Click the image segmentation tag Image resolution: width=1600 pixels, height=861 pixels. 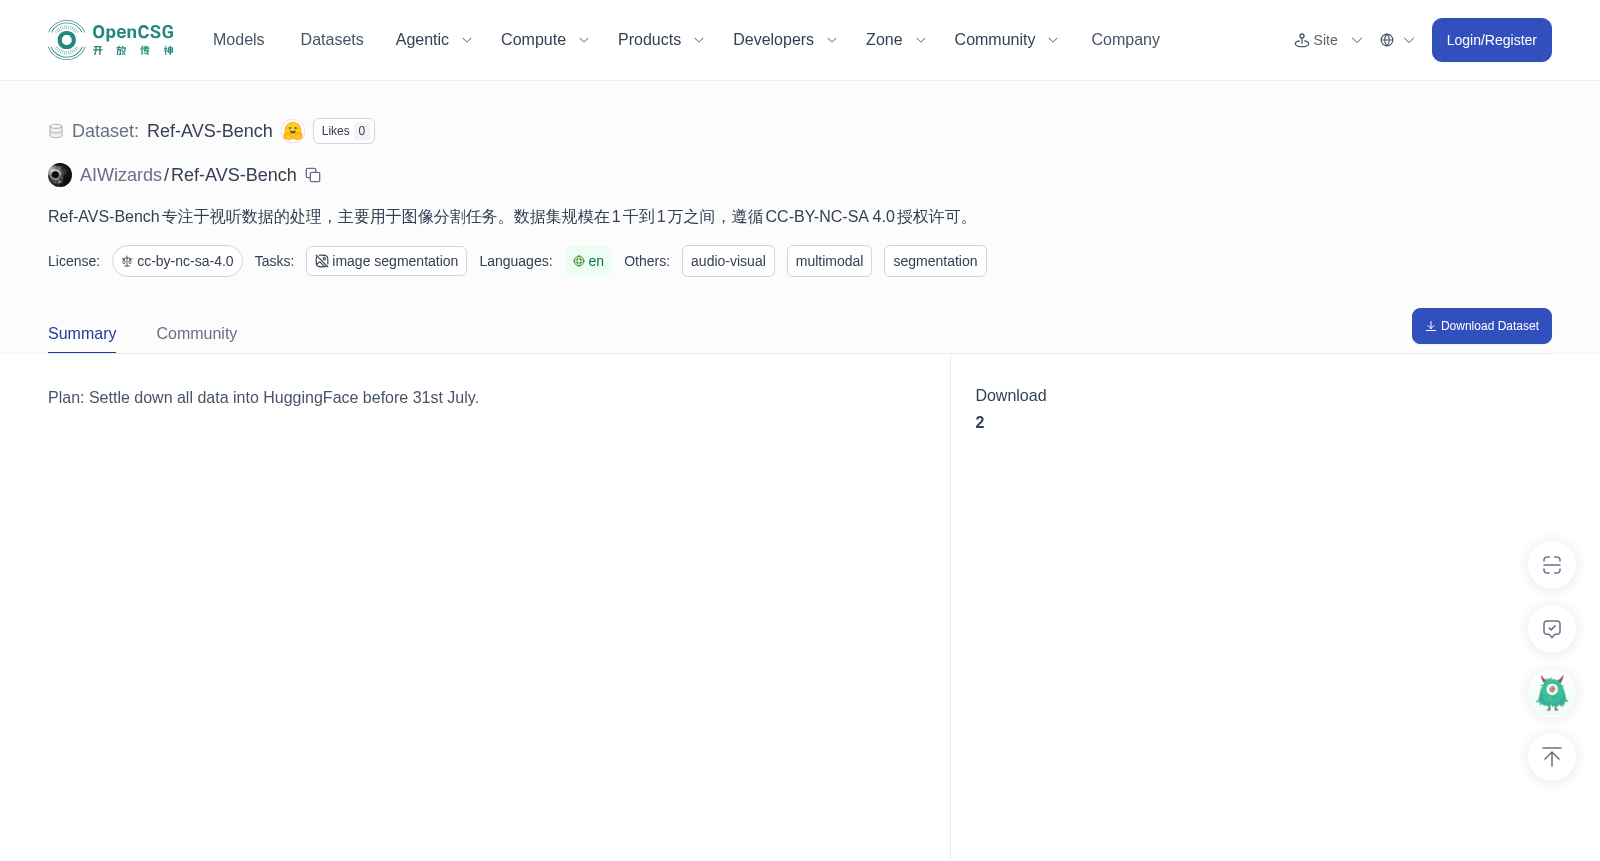[386, 261]
